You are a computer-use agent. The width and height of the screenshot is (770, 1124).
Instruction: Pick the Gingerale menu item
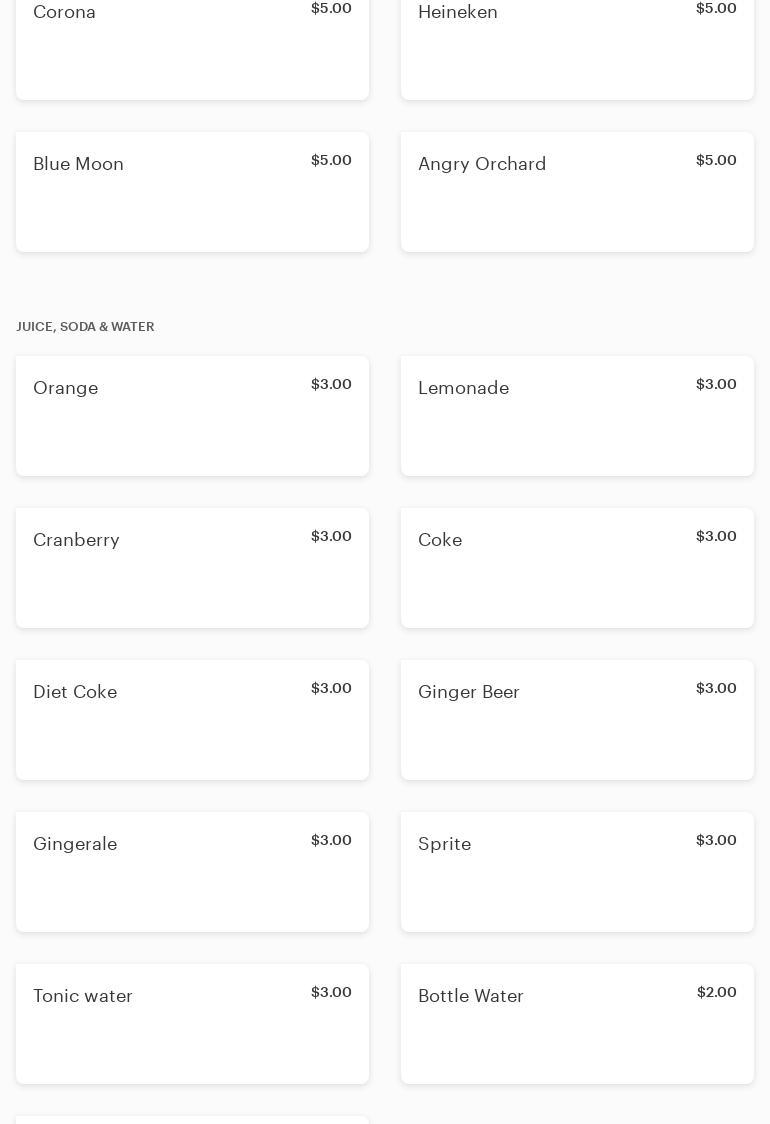192,872
